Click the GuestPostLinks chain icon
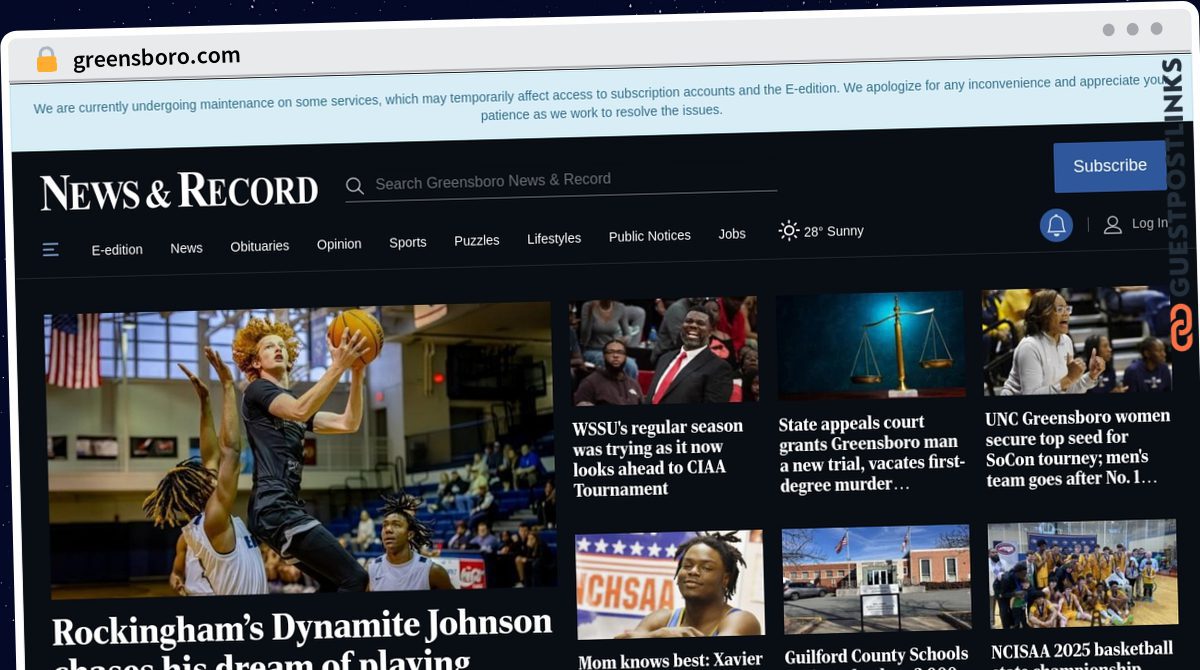Screen dimensions: 1200x670 click(x=1181, y=329)
